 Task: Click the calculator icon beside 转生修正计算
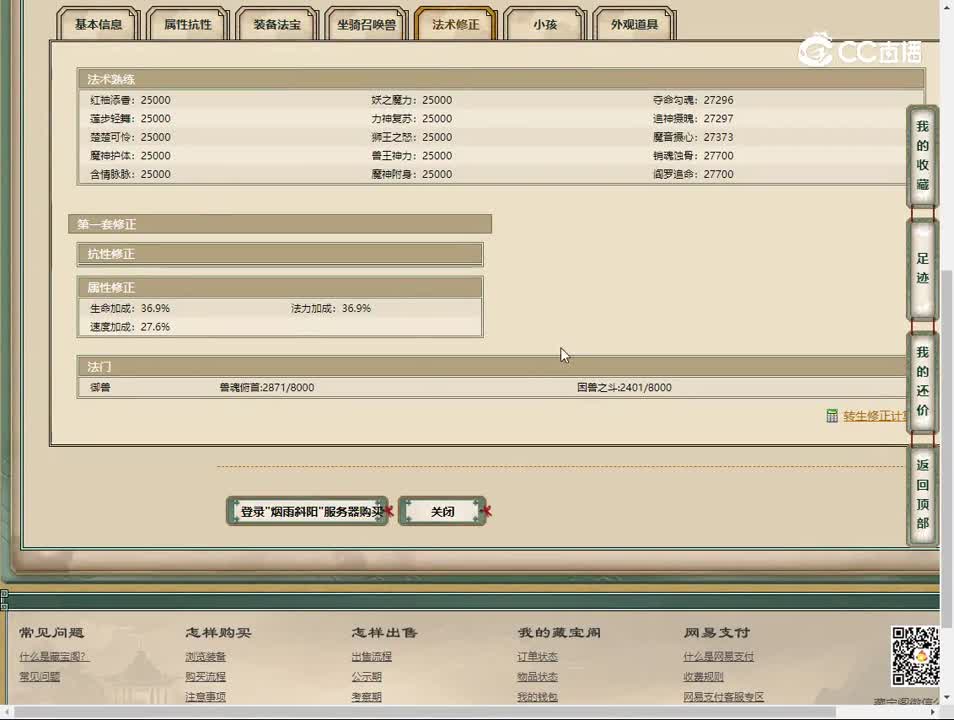point(832,416)
